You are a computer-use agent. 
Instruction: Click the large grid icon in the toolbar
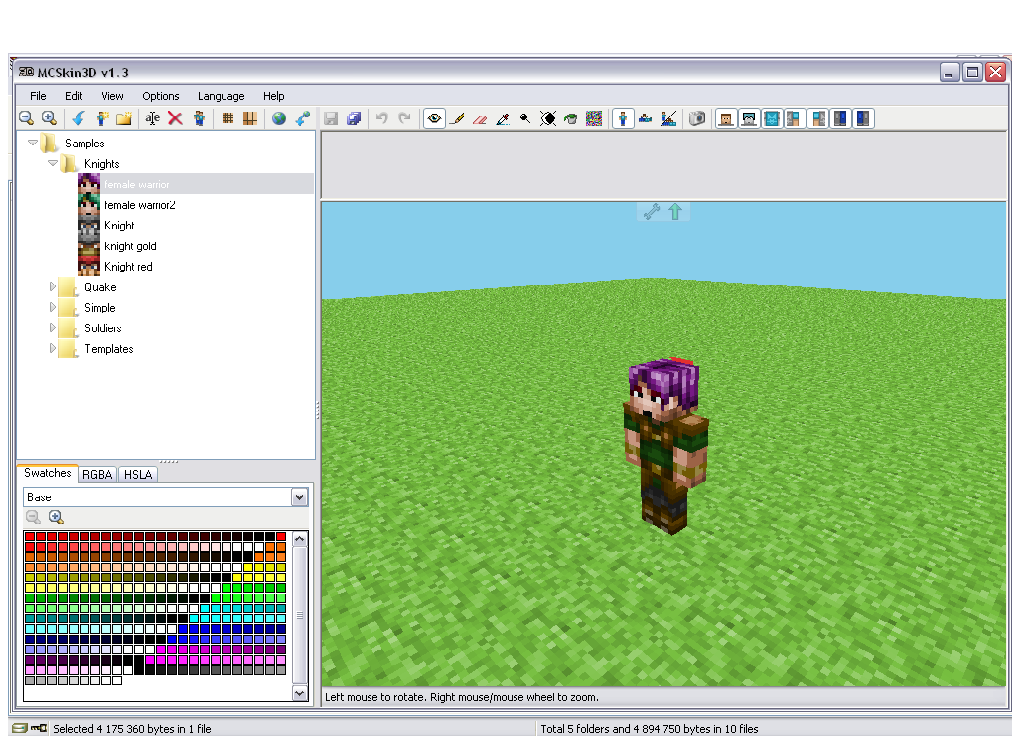(x=250, y=118)
